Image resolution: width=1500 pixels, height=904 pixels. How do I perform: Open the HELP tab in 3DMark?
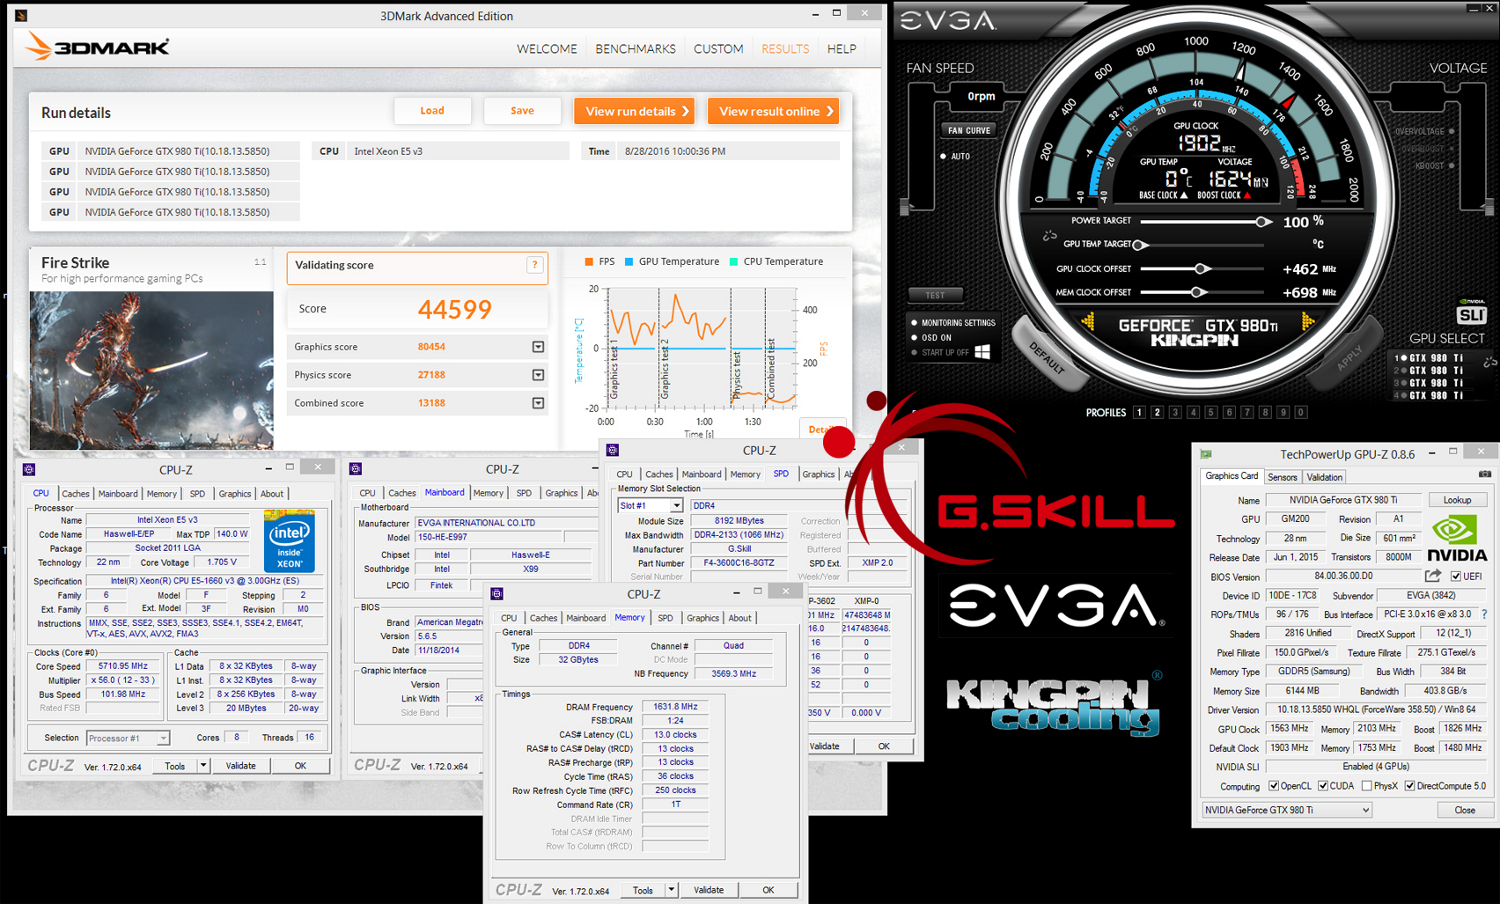coord(841,49)
